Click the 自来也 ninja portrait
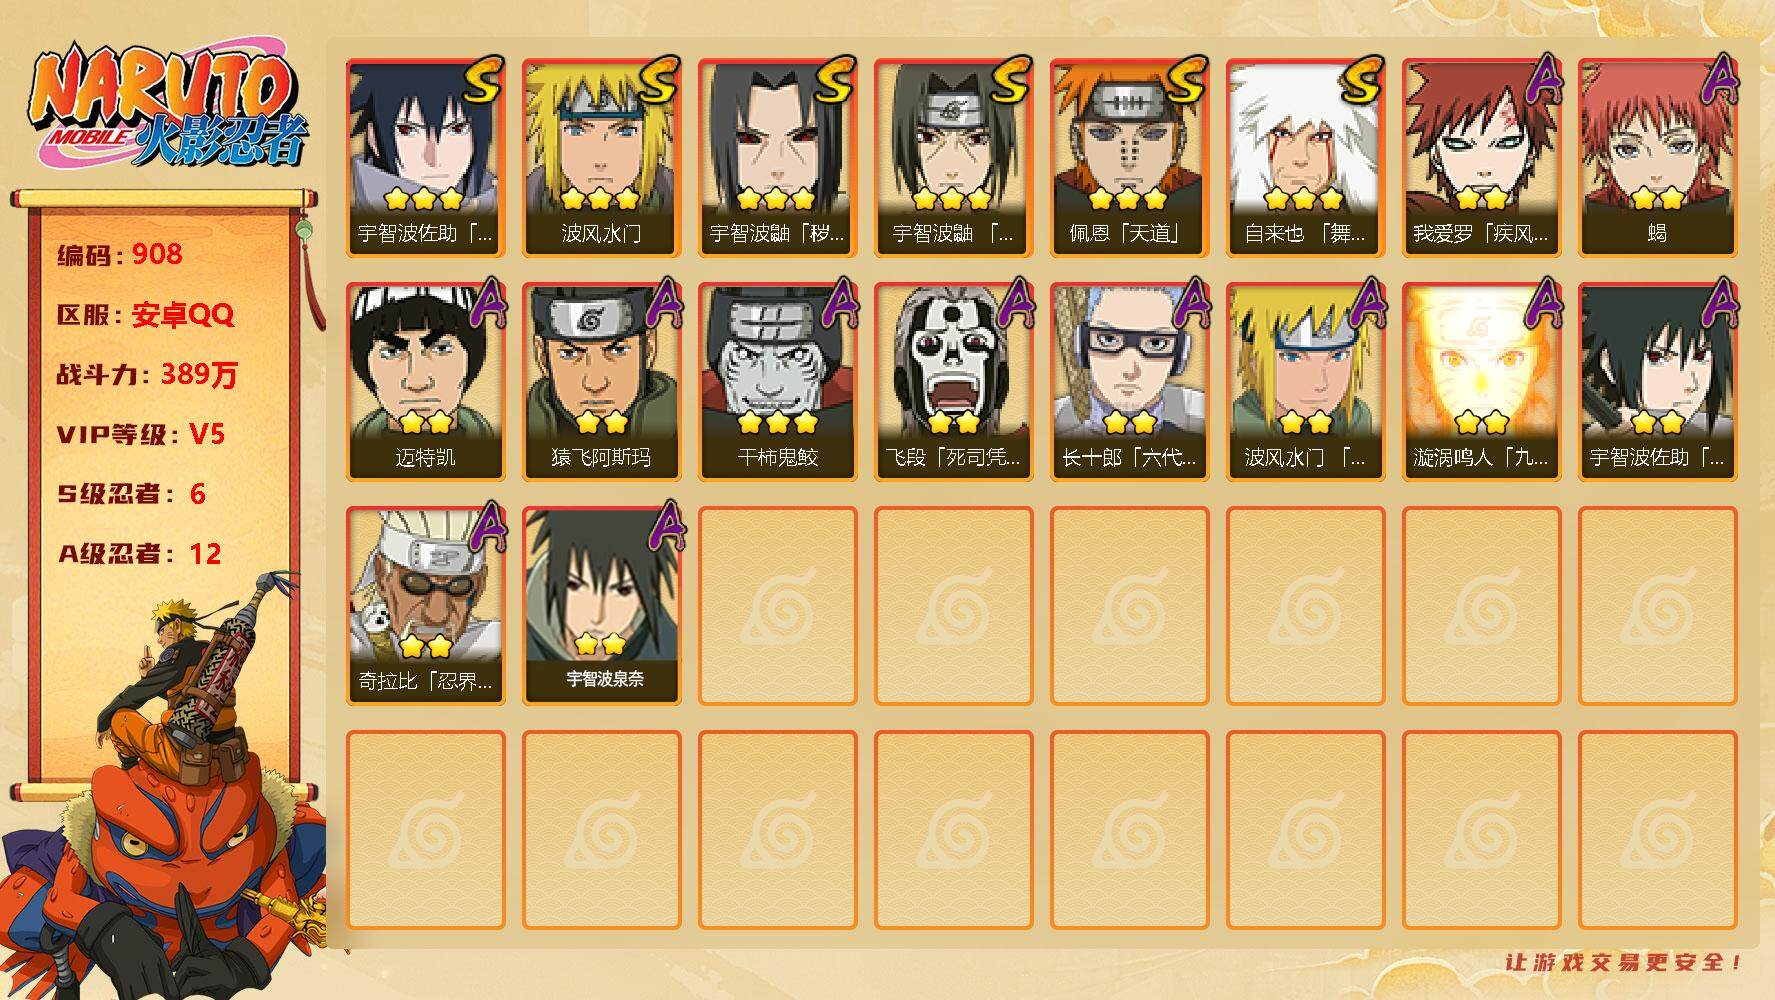Viewport: 1775px width, 1000px height. pyautogui.click(x=1305, y=158)
